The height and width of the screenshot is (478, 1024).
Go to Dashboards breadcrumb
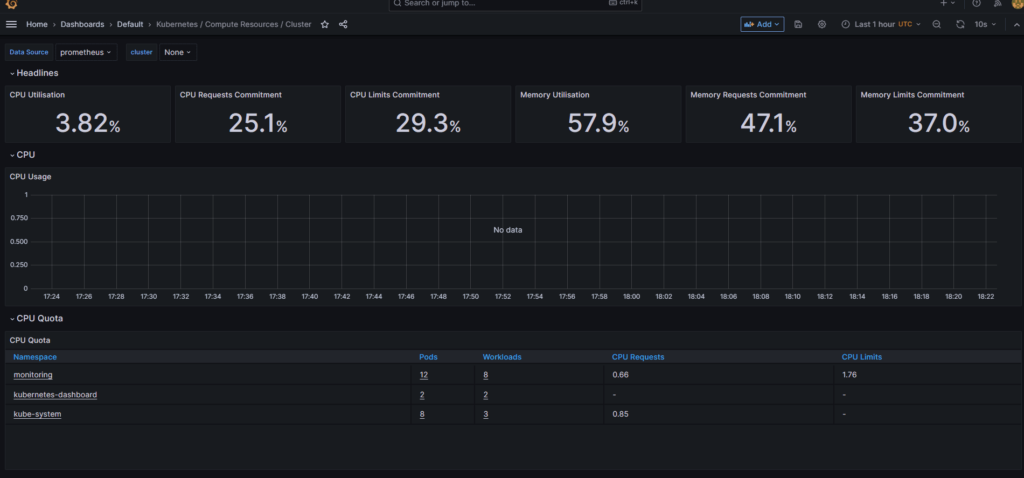point(82,24)
